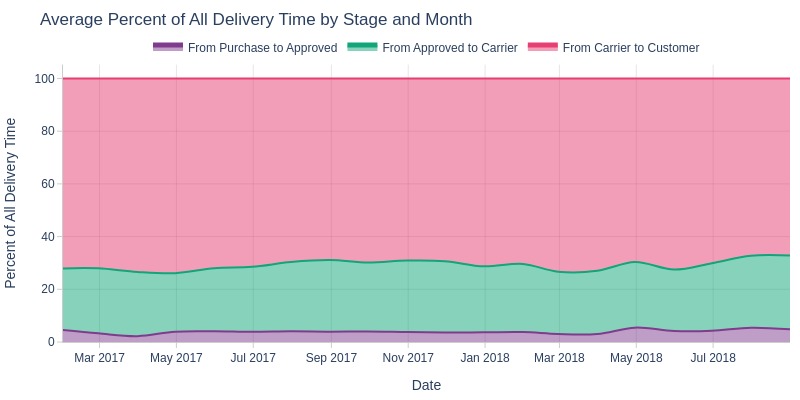Click the May 2017 x-axis label

tap(176, 358)
